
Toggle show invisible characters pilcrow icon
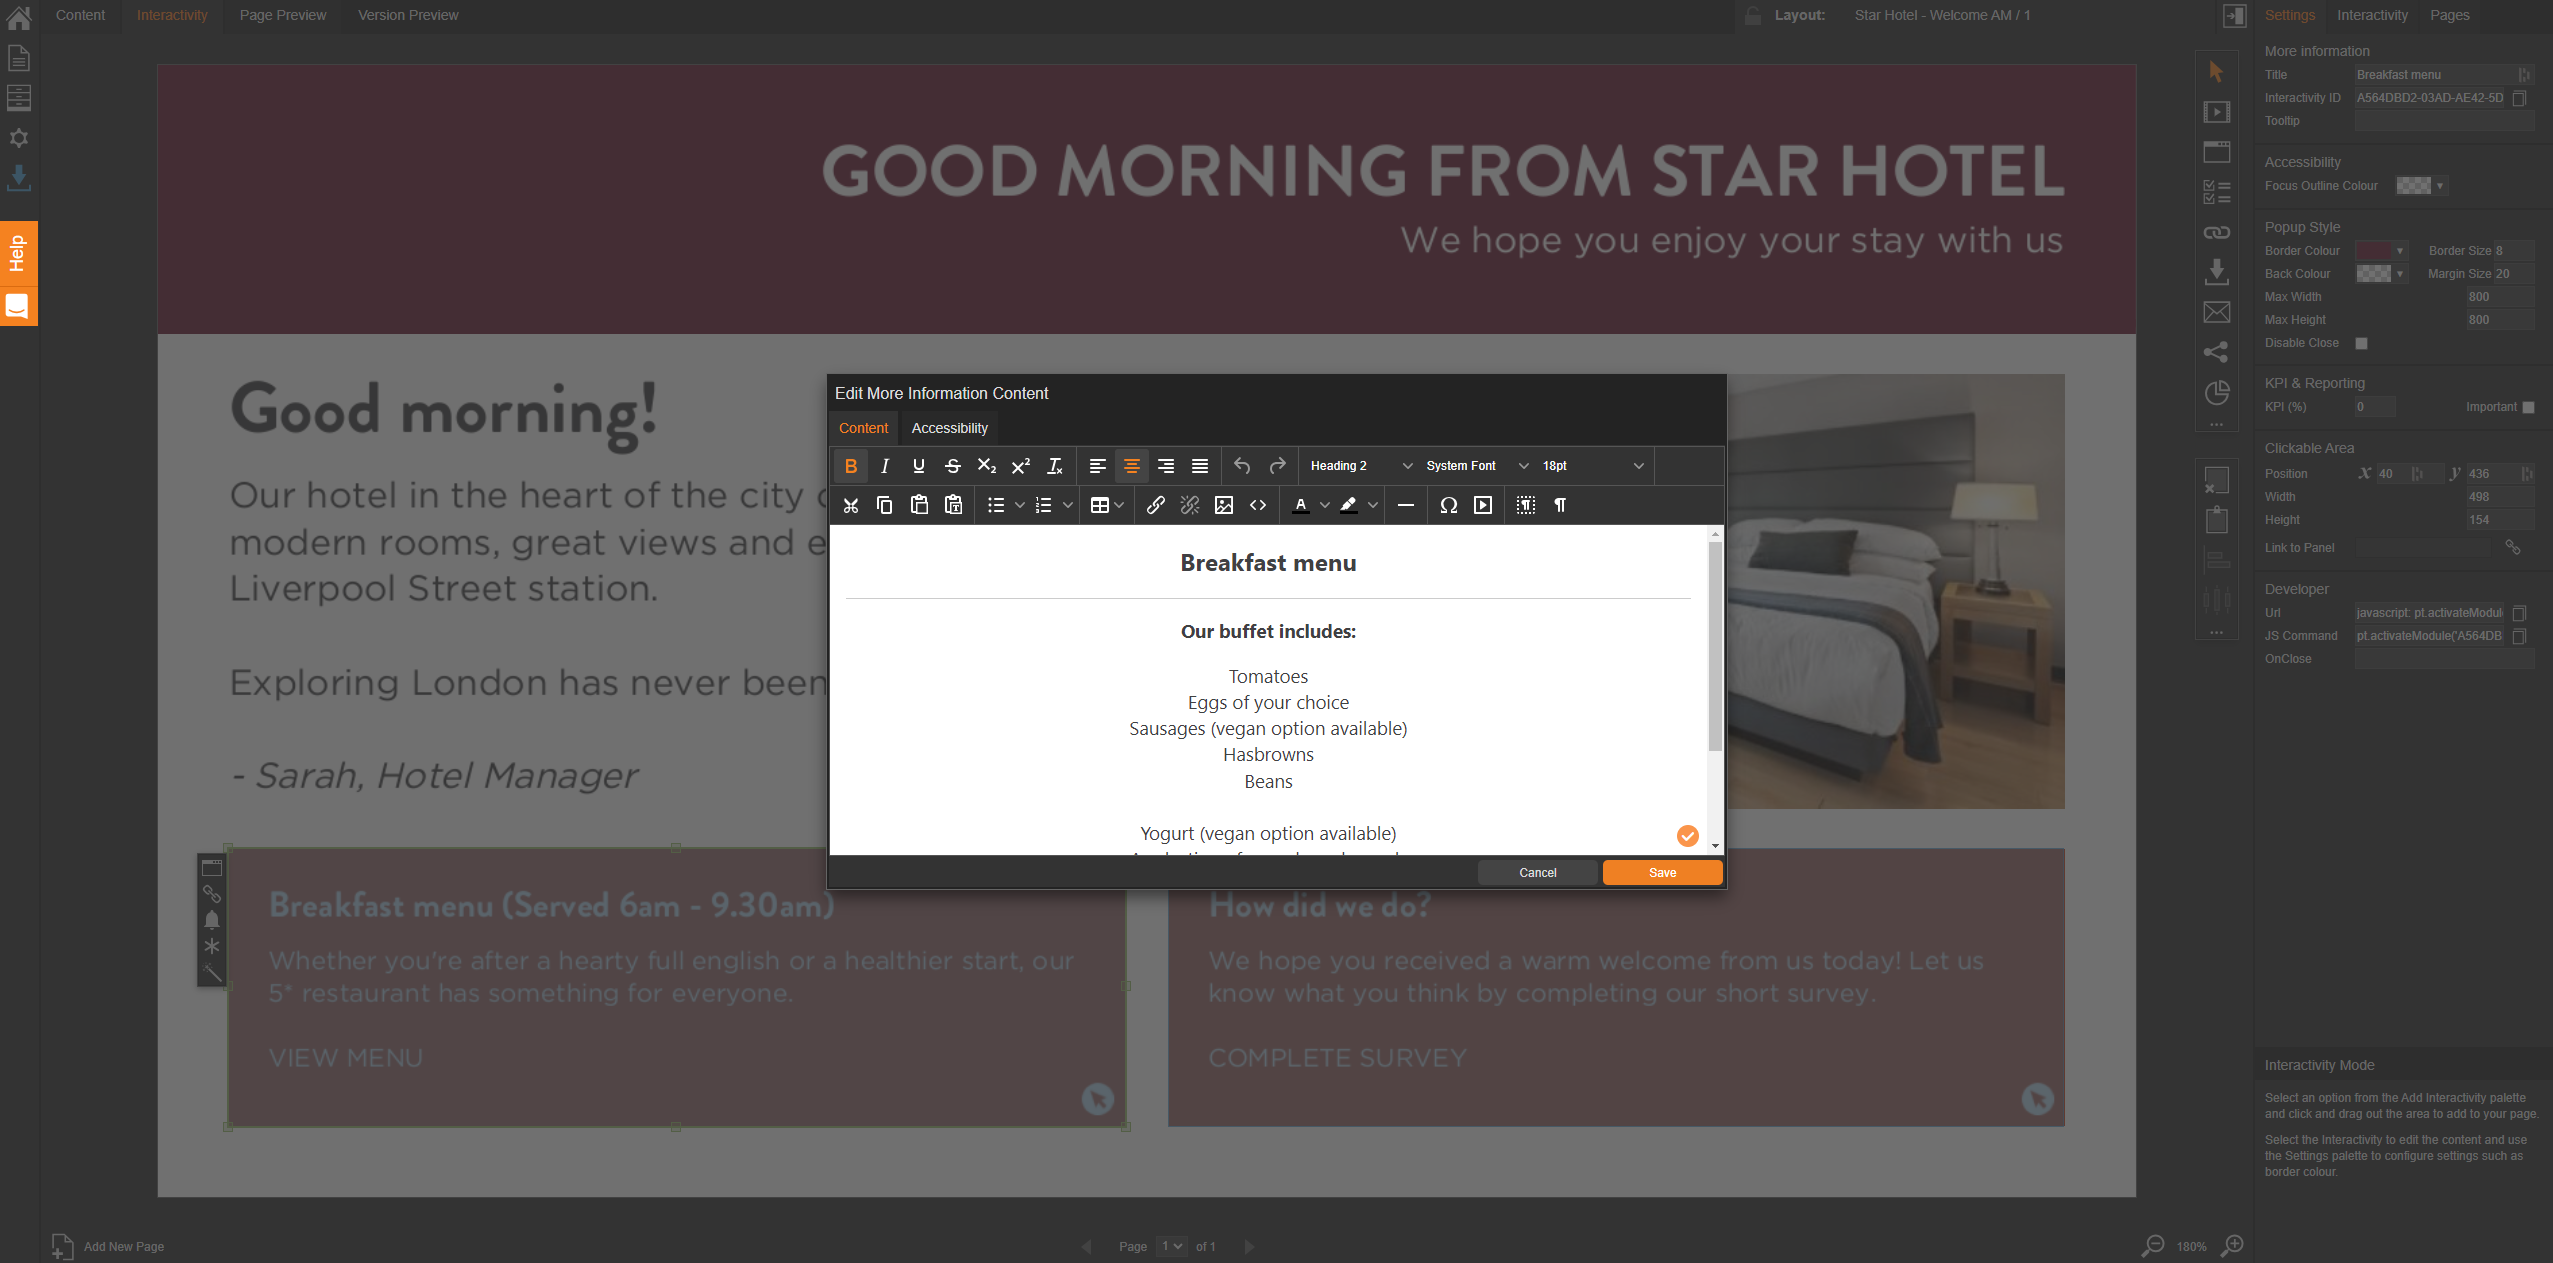(x=1559, y=505)
